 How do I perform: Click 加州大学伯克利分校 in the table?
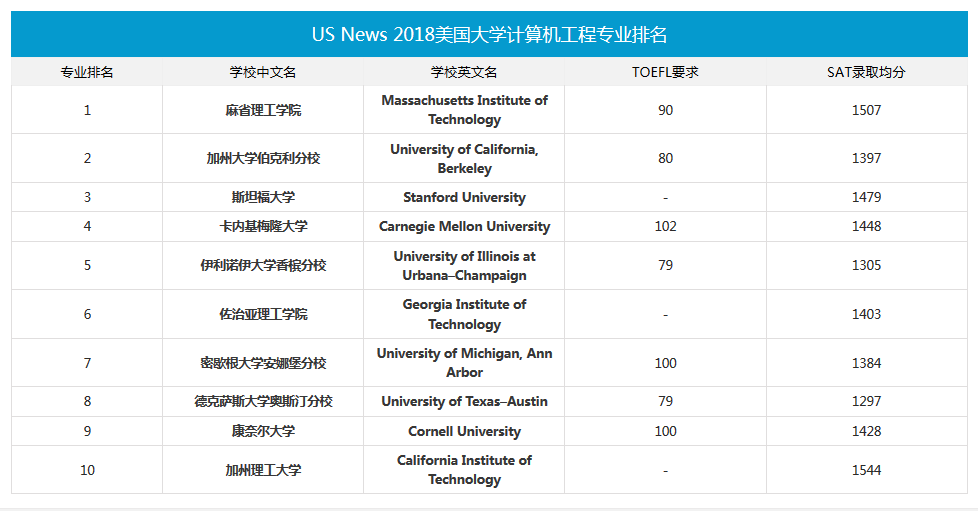(x=263, y=158)
